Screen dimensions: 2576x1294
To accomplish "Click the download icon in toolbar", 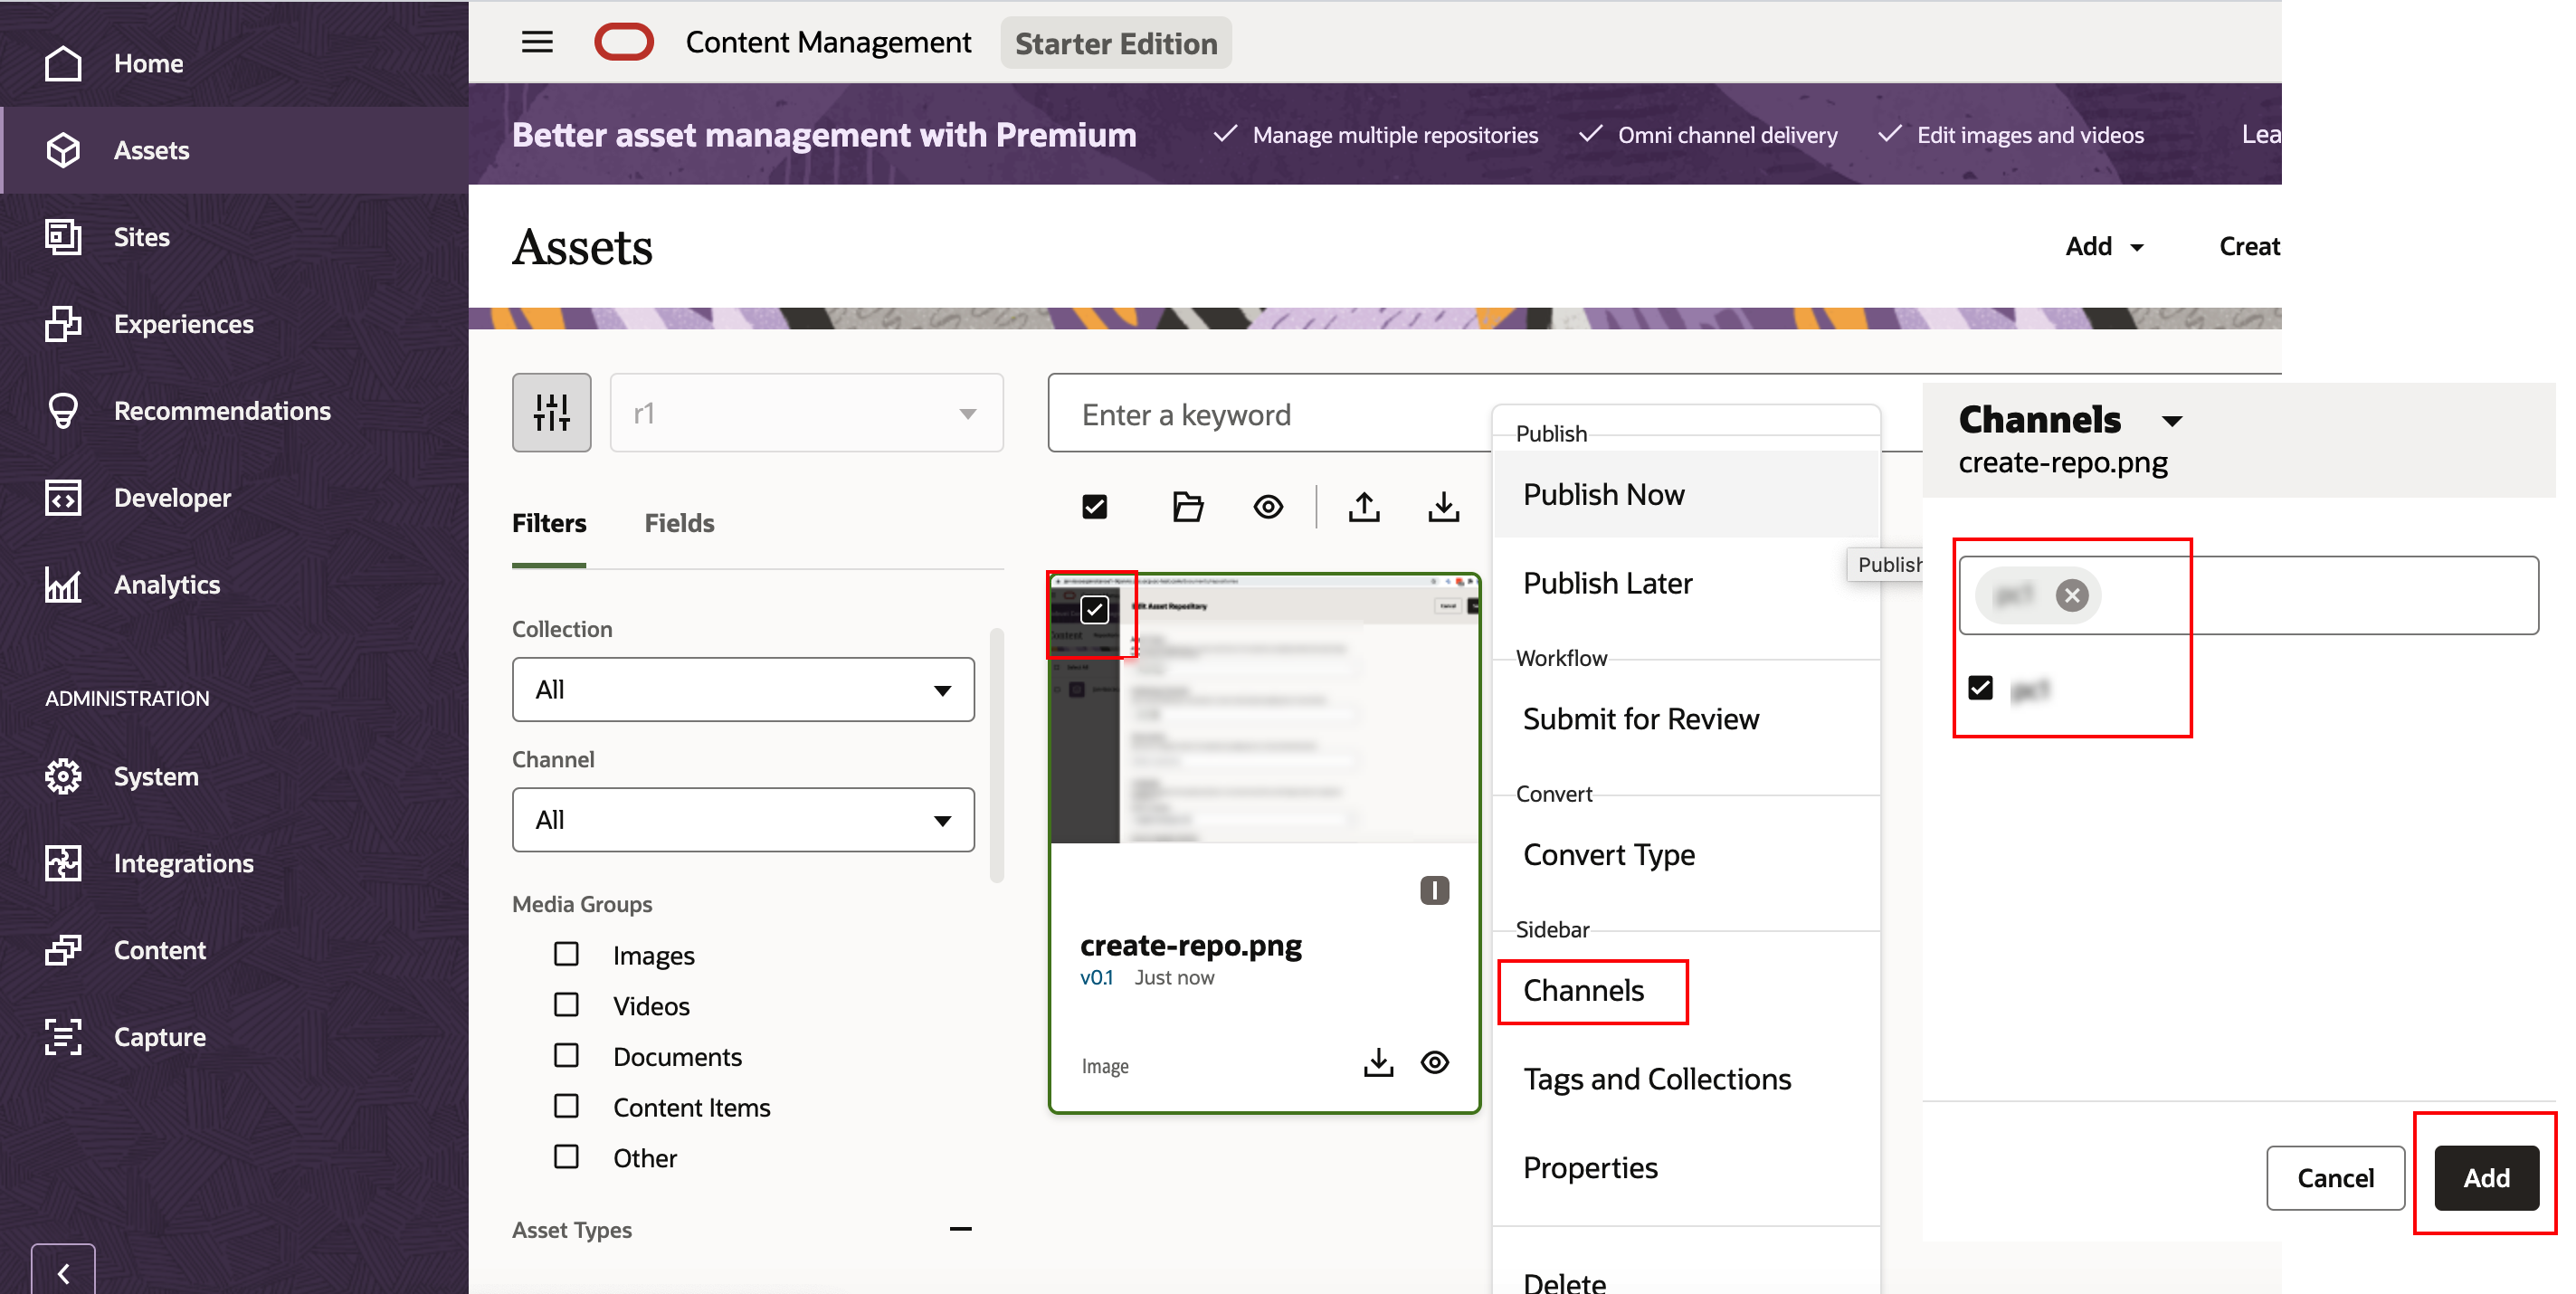I will click(1443, 507).
